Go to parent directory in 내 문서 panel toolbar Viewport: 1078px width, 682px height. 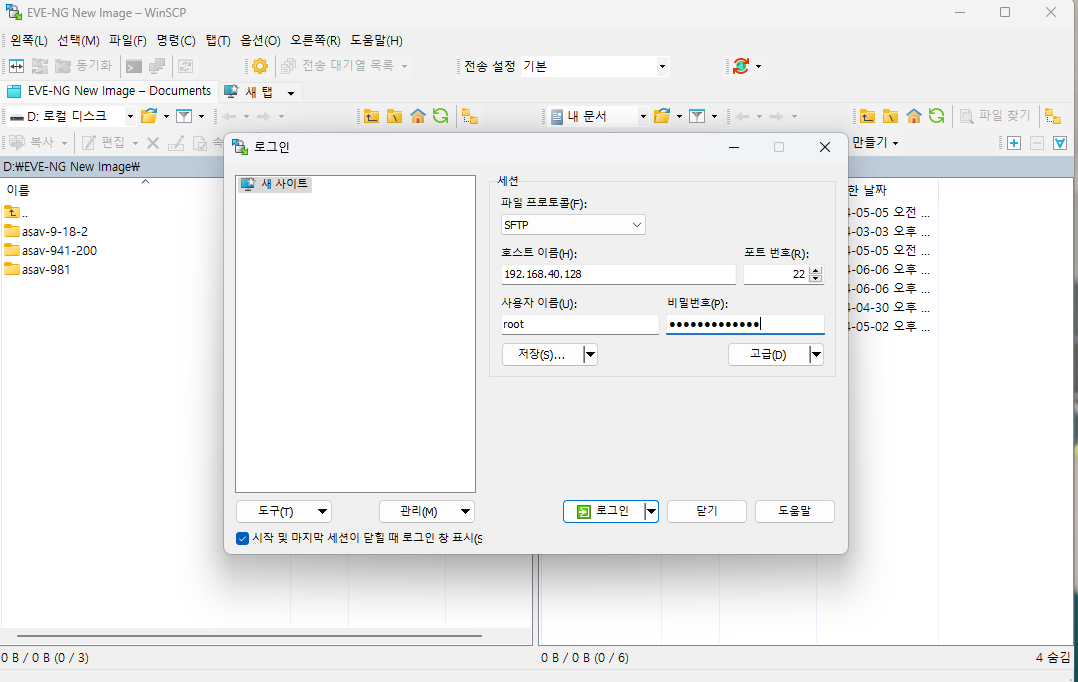point(868,116)
